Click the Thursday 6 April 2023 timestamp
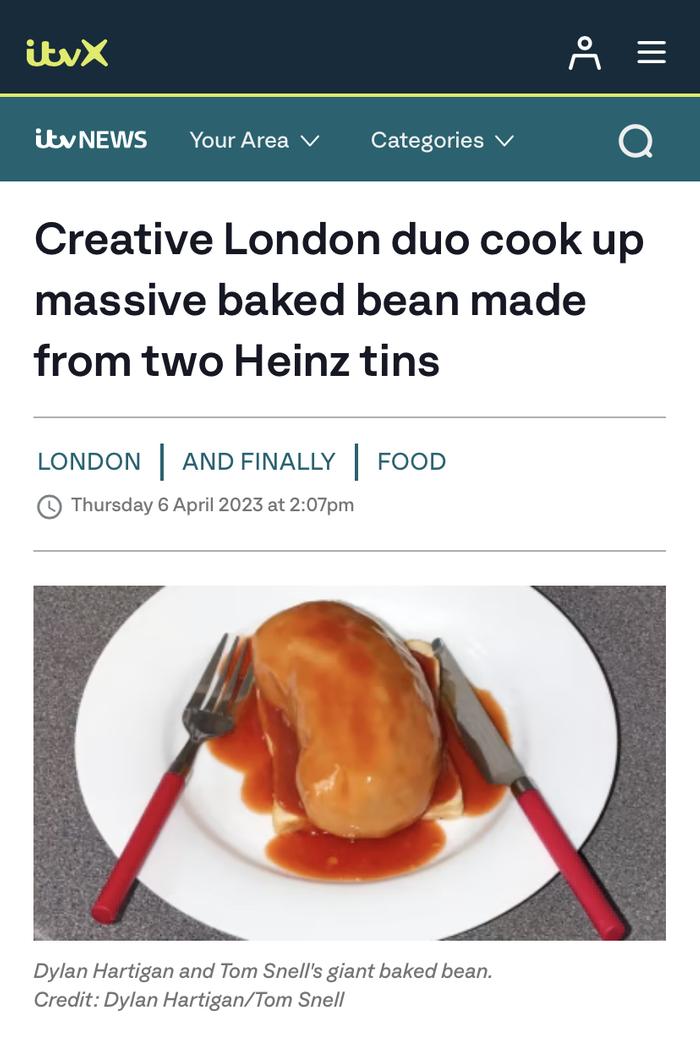Viewport: 700px width, 1057px height. tap(212, 505)
